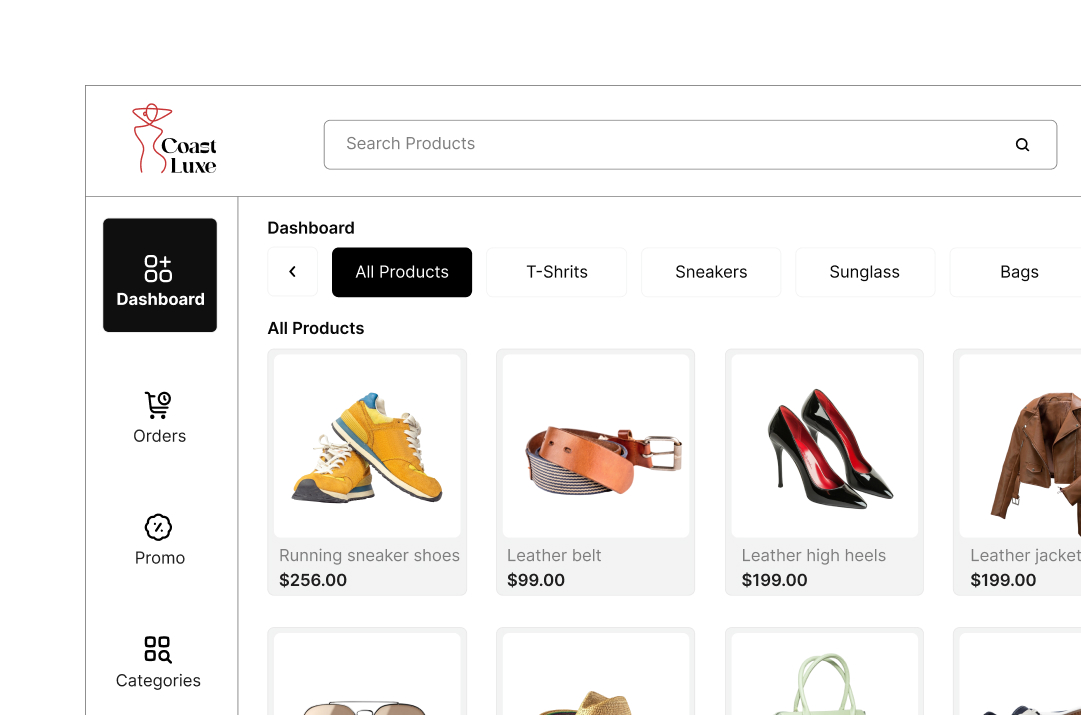The image size is (1081, 715).
Task: Click the Leather jacket title
Action: click(1025, 556)
